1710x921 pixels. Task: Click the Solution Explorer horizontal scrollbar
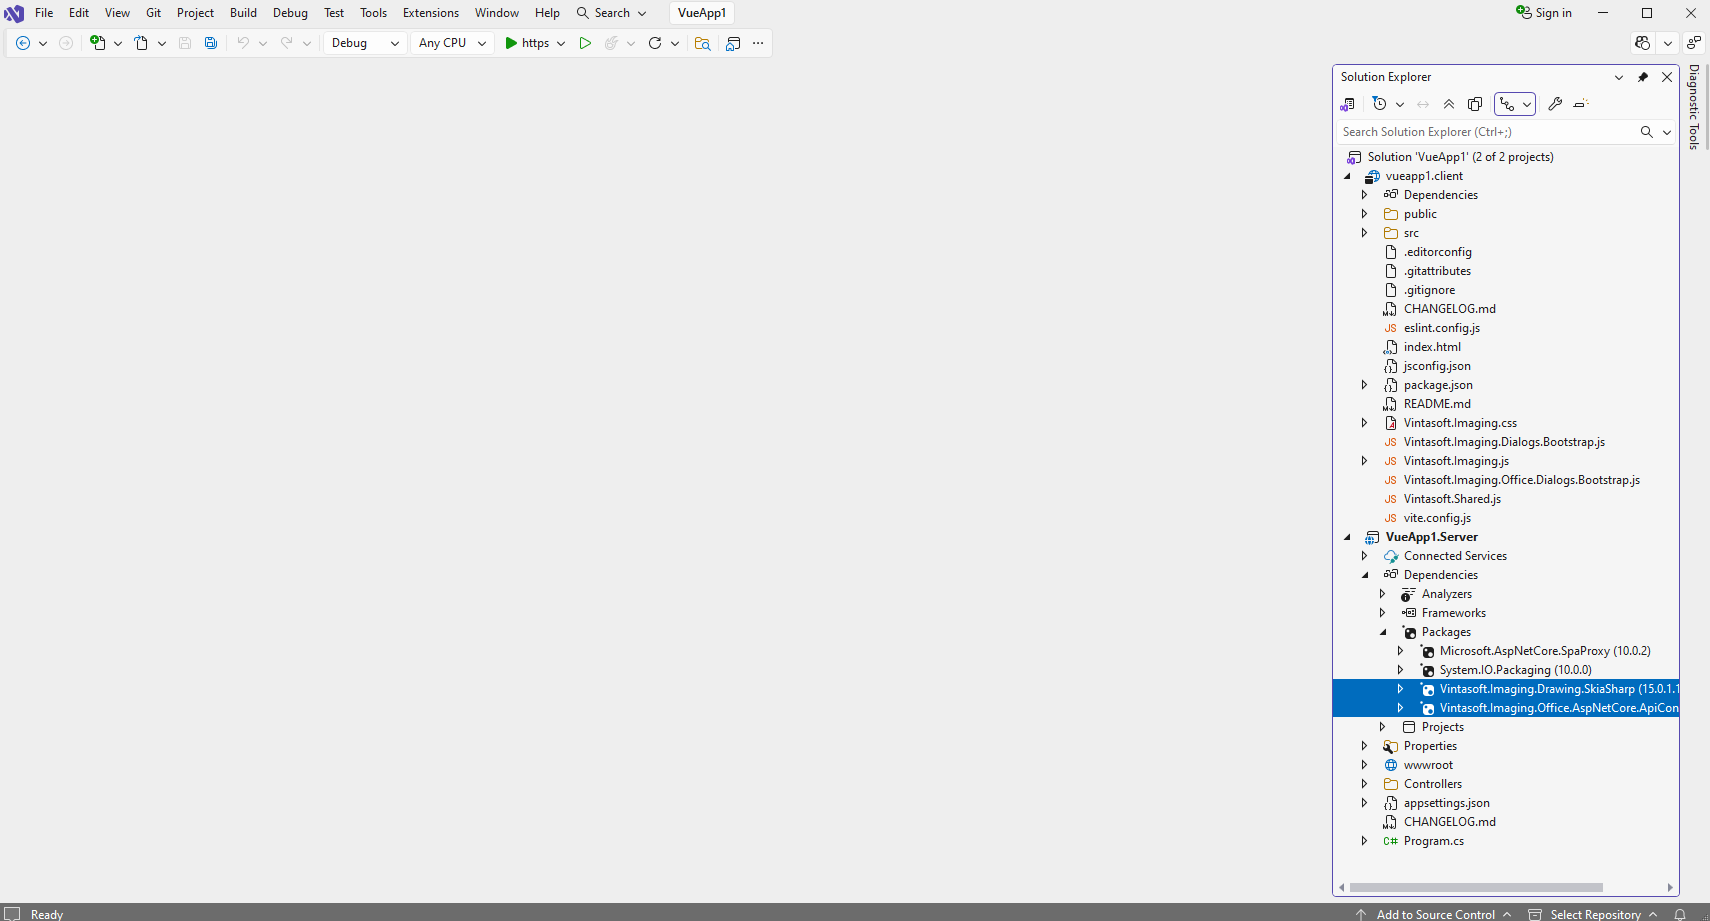(1476, 887)
